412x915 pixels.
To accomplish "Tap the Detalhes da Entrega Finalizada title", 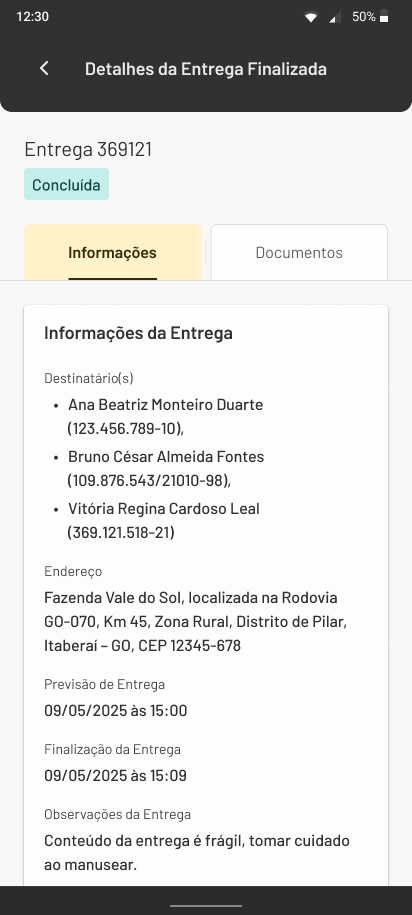I will tap(205, 69).
